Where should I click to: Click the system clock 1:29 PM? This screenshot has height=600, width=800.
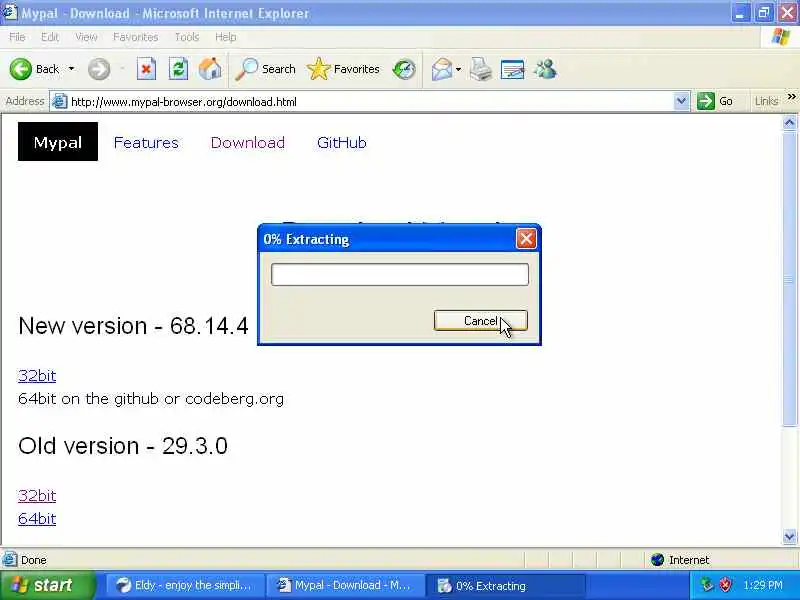763,585
